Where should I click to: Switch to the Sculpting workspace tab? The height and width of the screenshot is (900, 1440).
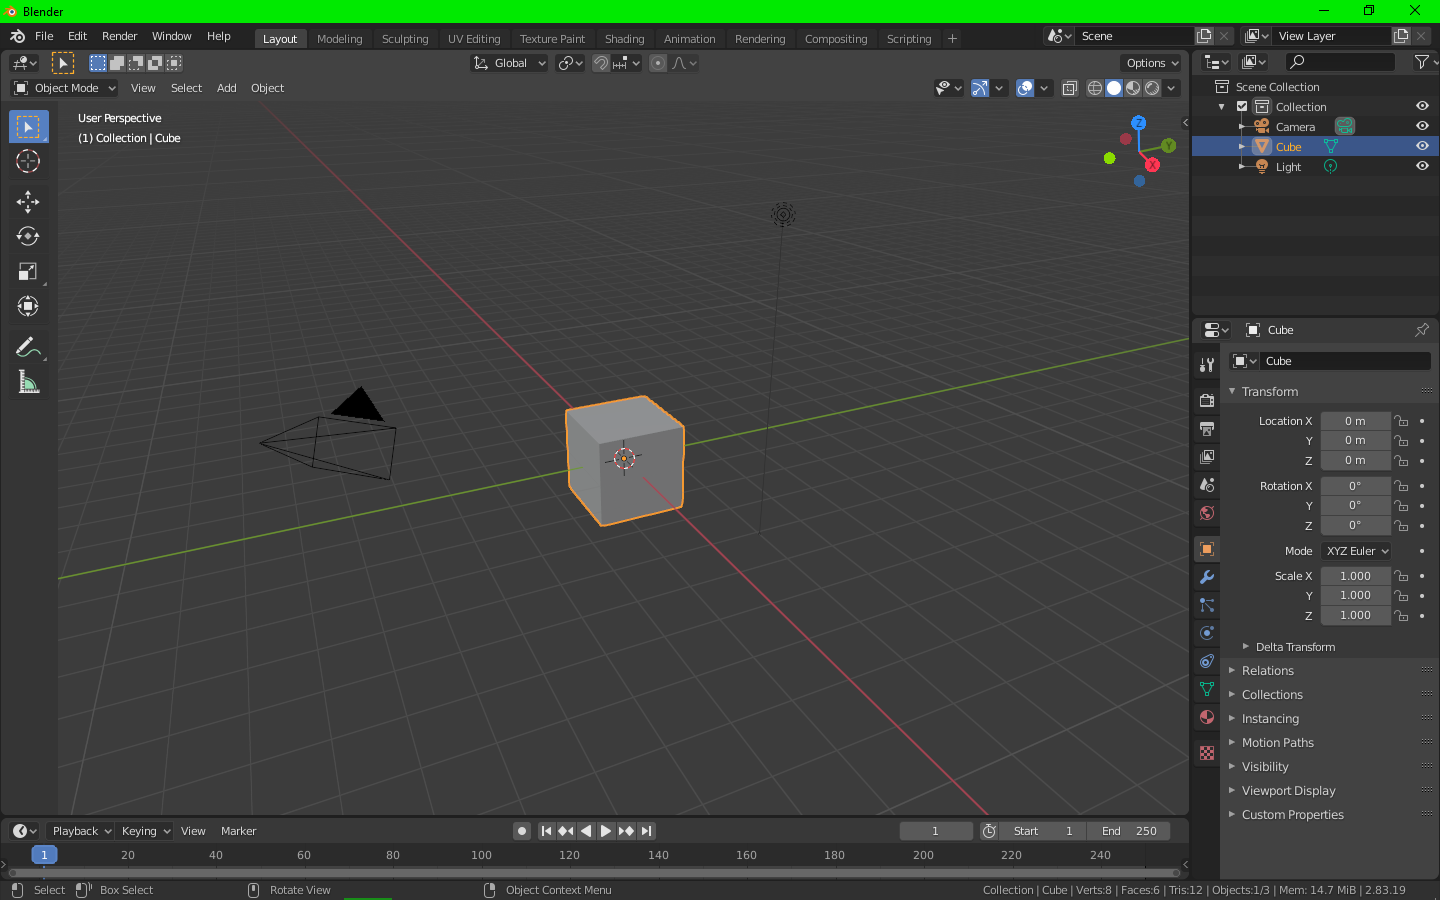[x=405, y=39]
